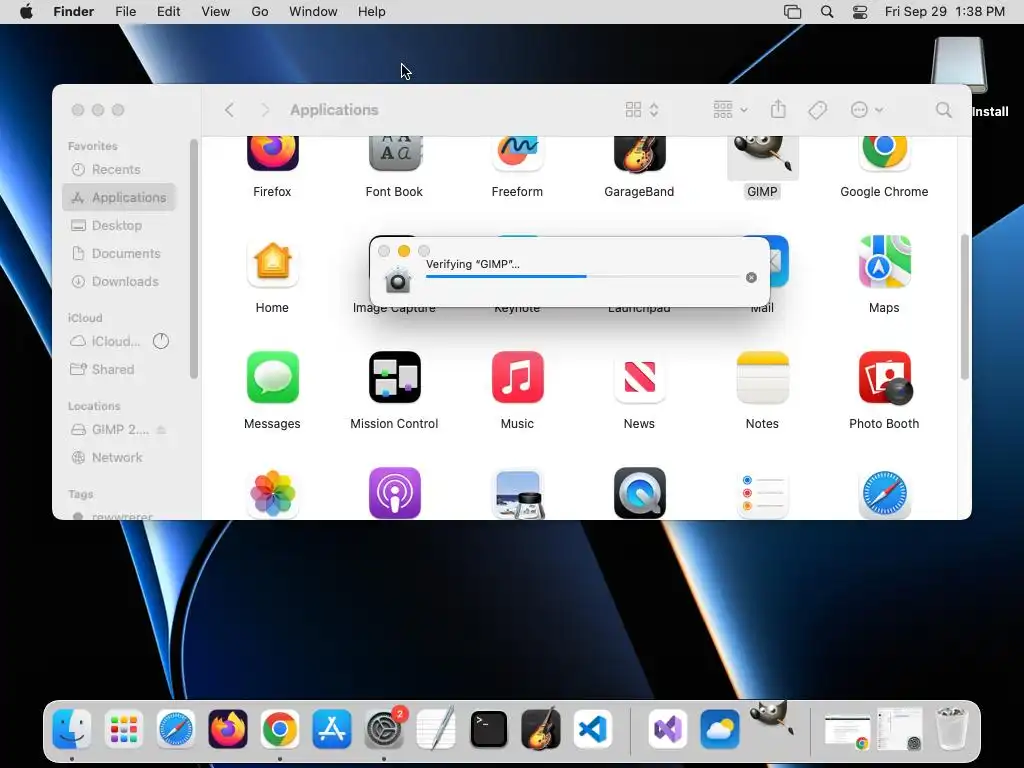Open App Store from the Dock
This screenshot has height=768, width=1024.
(332, 729)
